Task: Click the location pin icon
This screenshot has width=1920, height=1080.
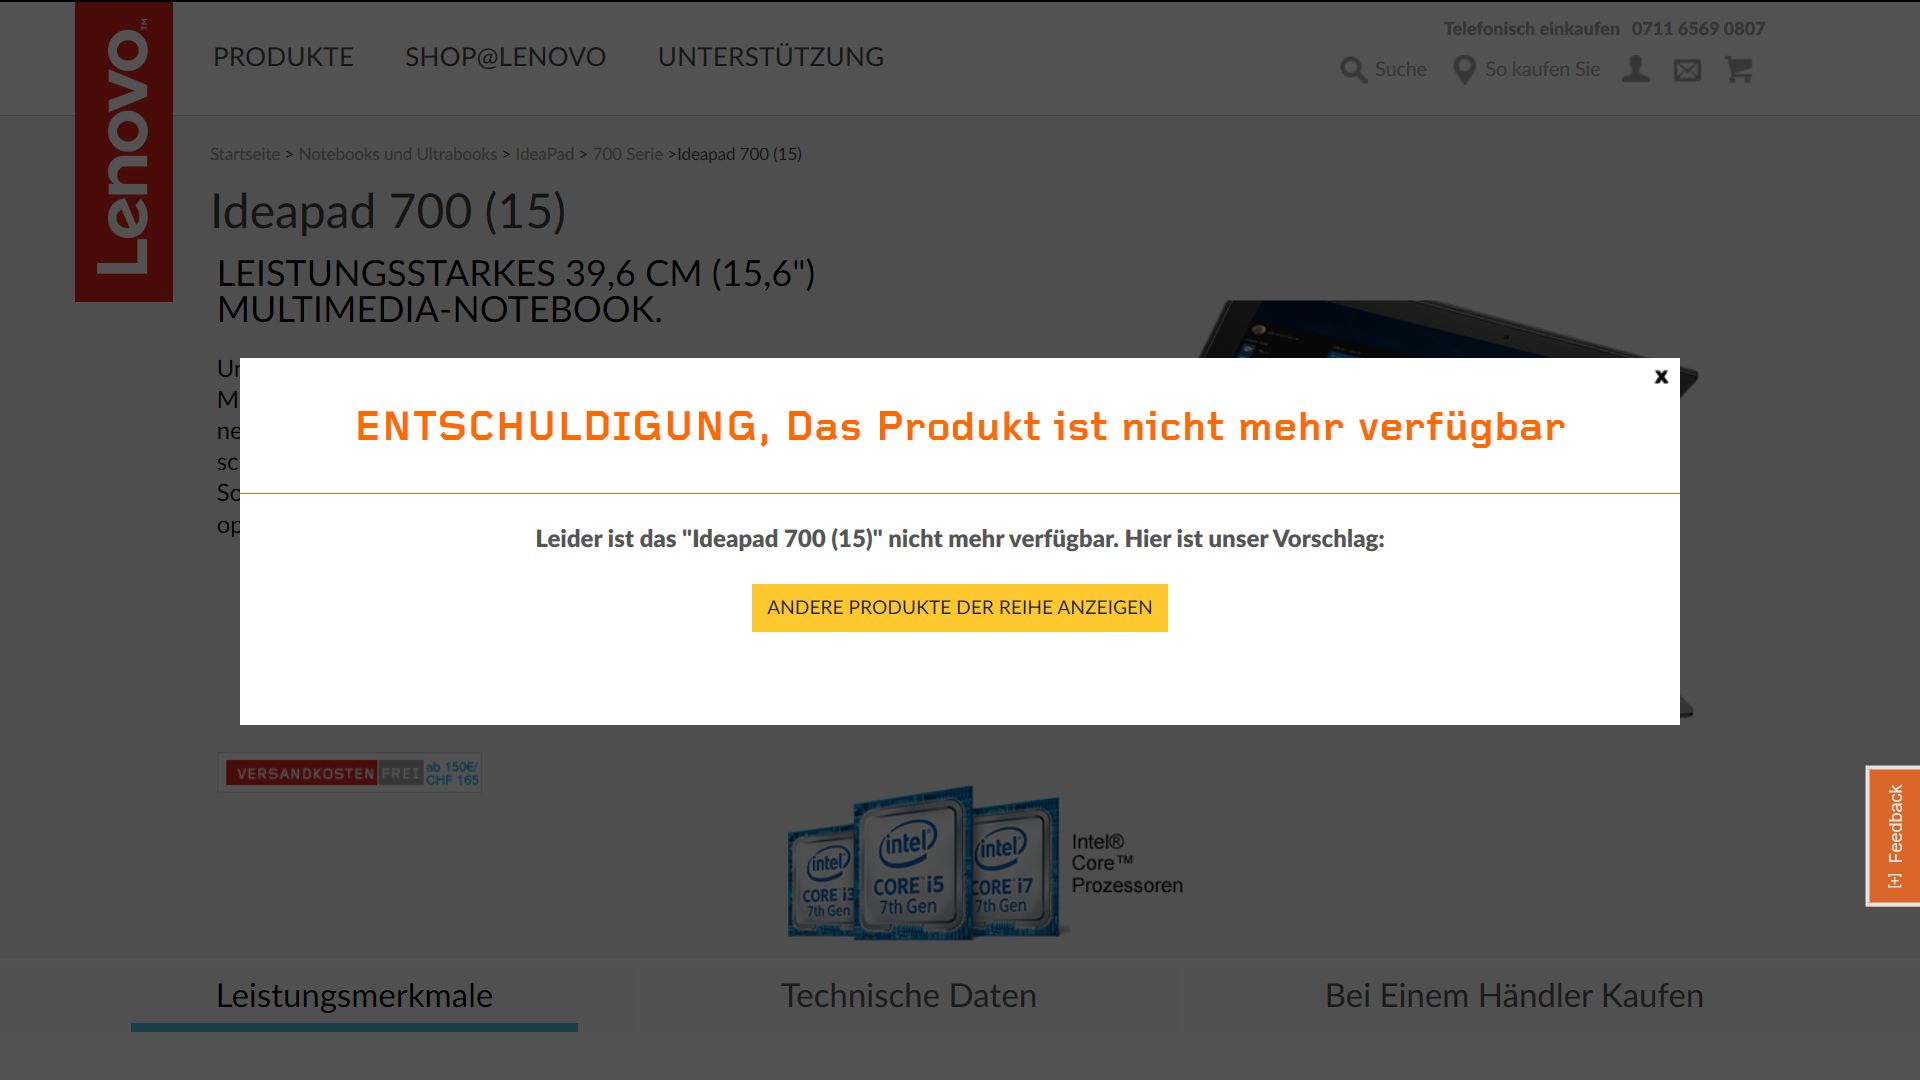Action: click(x=1464, y=70)
